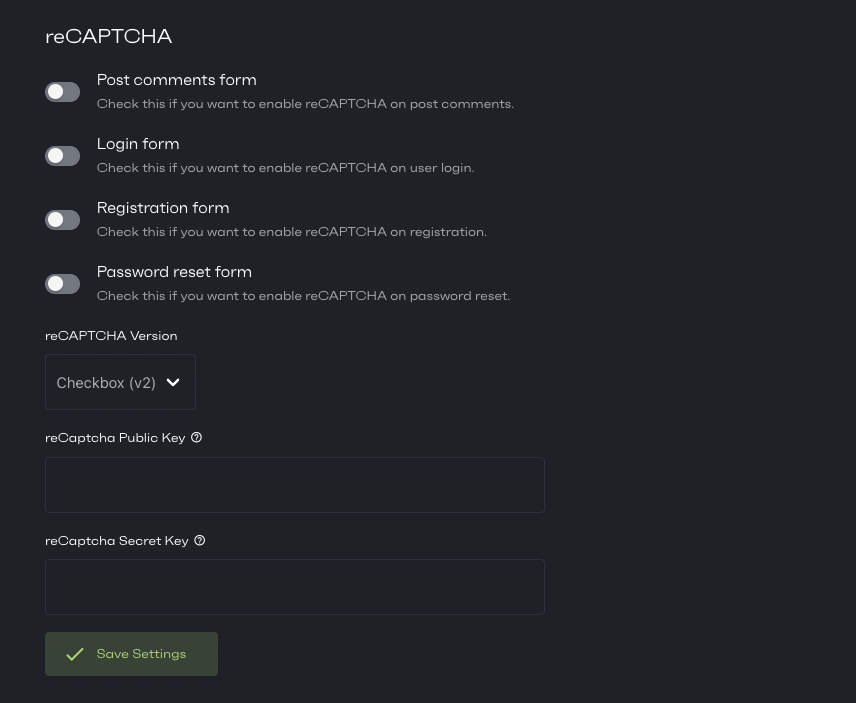The image size is (856, 703).
Task: Click the checkmark icon on Save Settings
Action: click(x=75, y=654)
